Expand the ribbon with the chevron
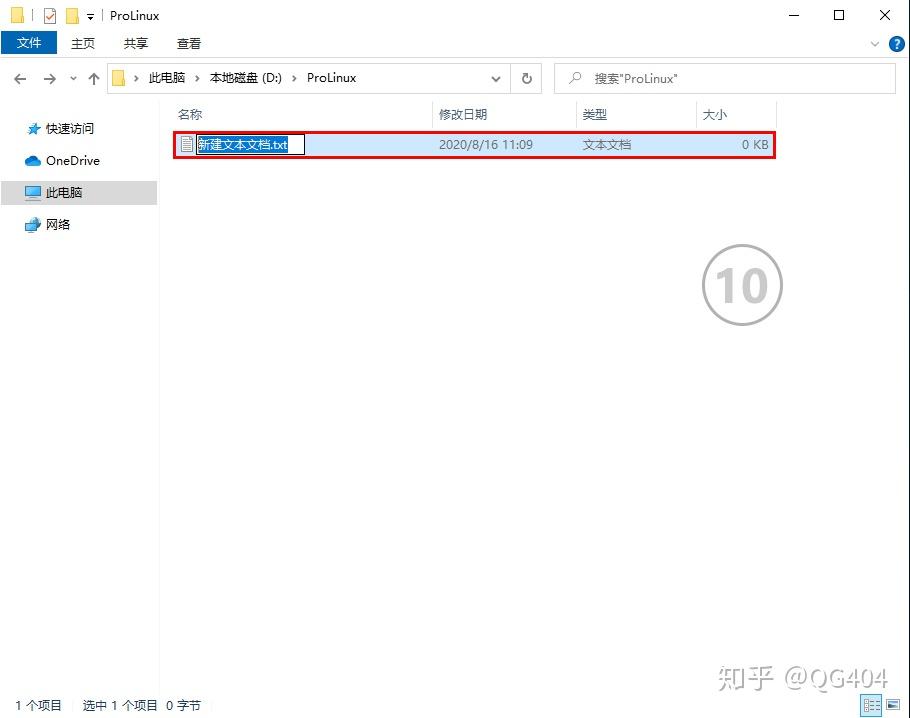Image resolution: width=910 pixels, height=718 pixels. (876, 44)
